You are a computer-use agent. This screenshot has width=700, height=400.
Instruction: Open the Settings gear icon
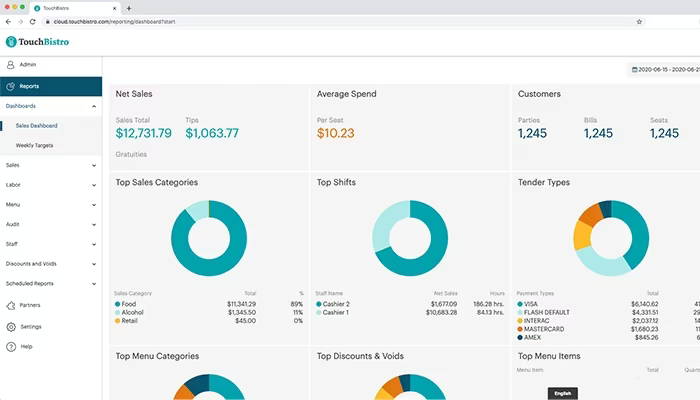(x=11, y=327)
